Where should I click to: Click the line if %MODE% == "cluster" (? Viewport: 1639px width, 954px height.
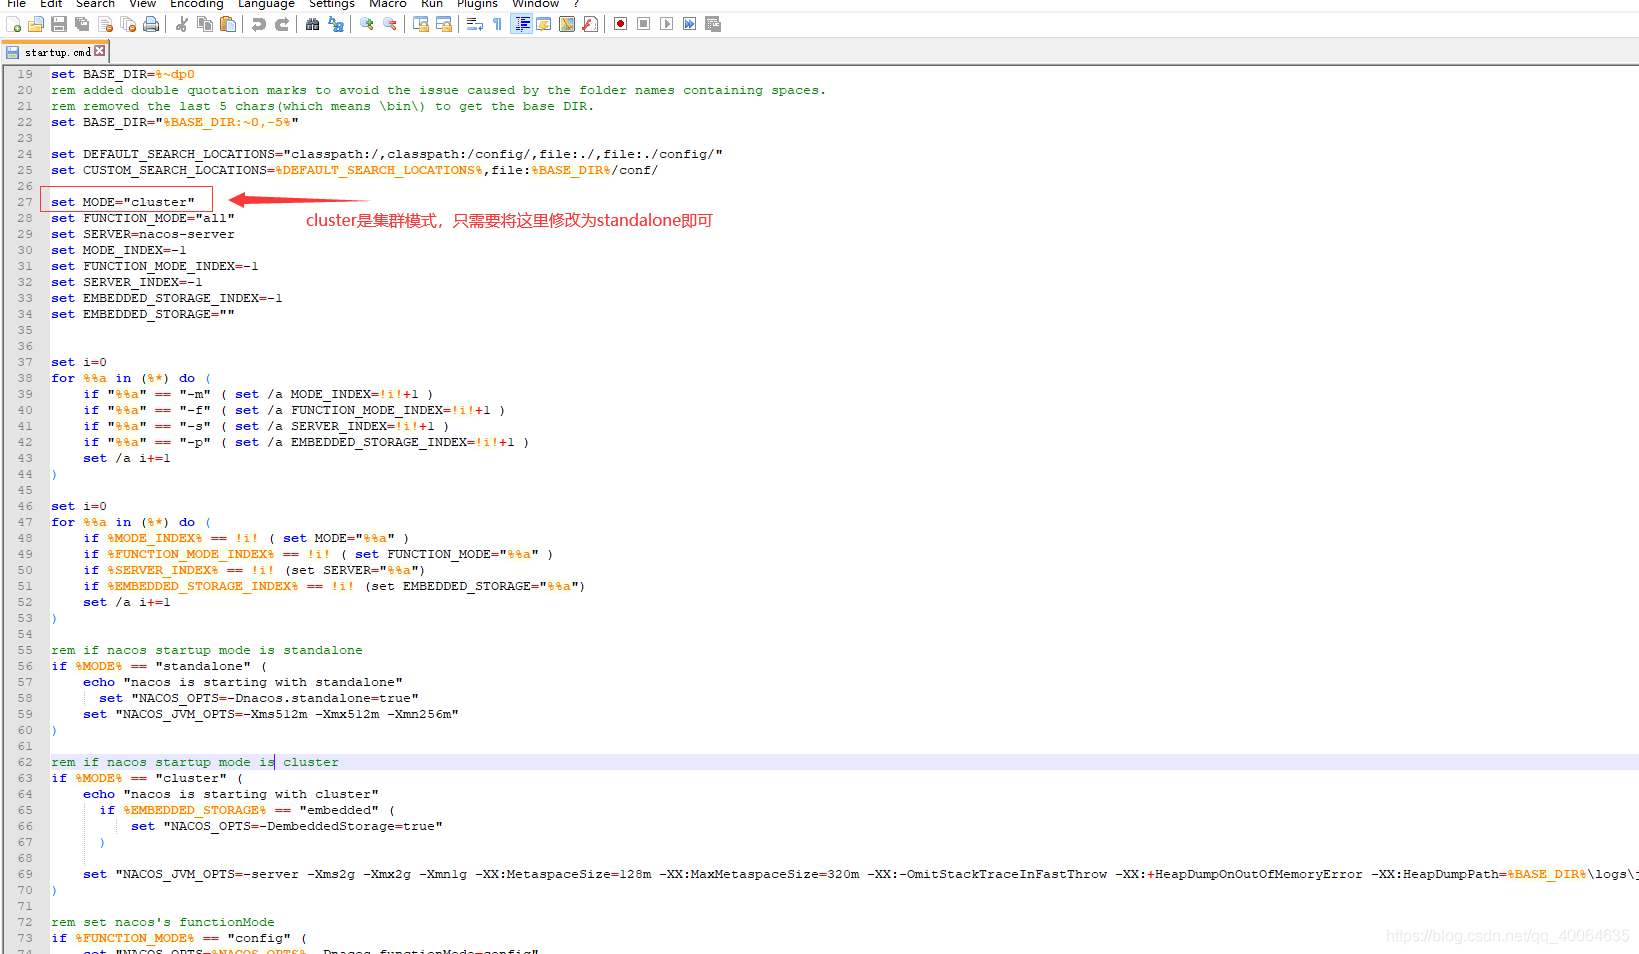tap(147, 778)
